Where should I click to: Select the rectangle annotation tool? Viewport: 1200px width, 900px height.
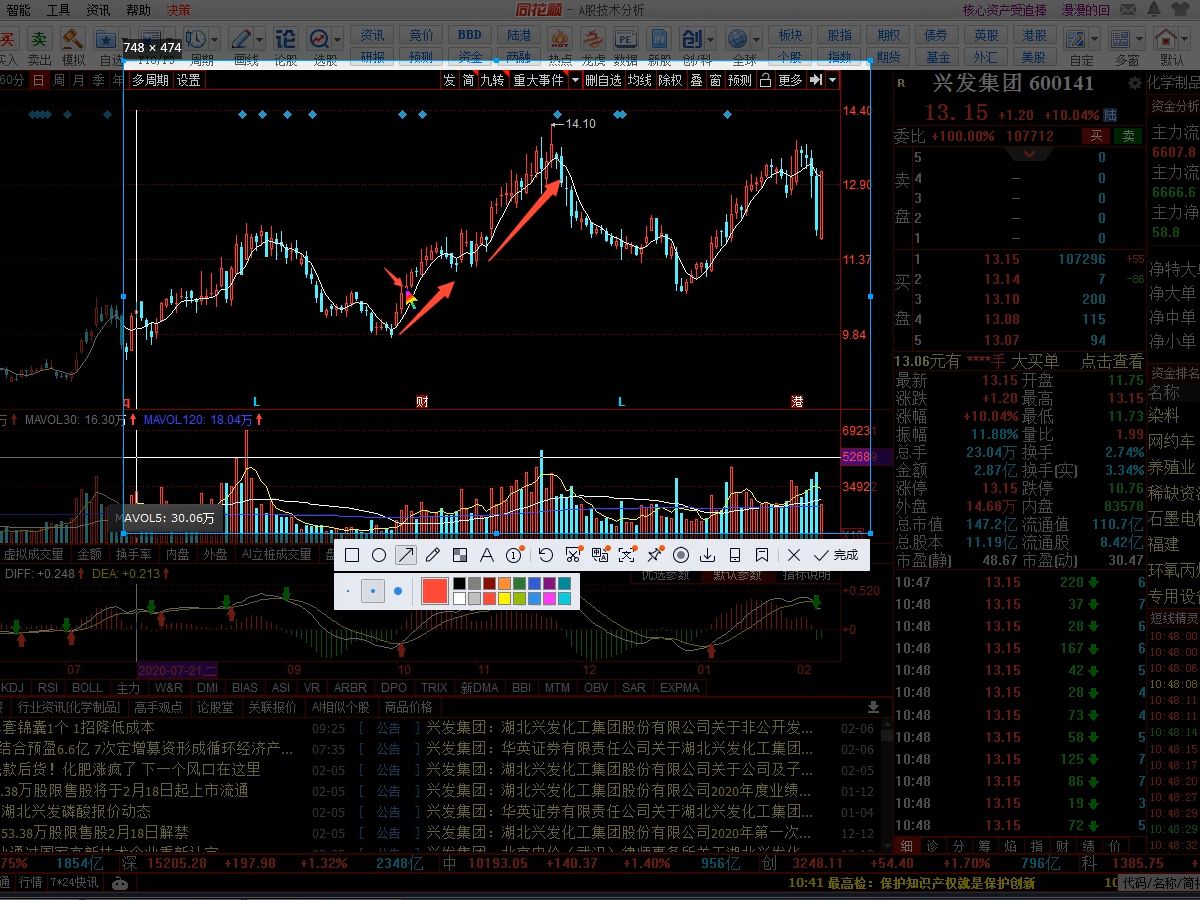pos(352,555)
